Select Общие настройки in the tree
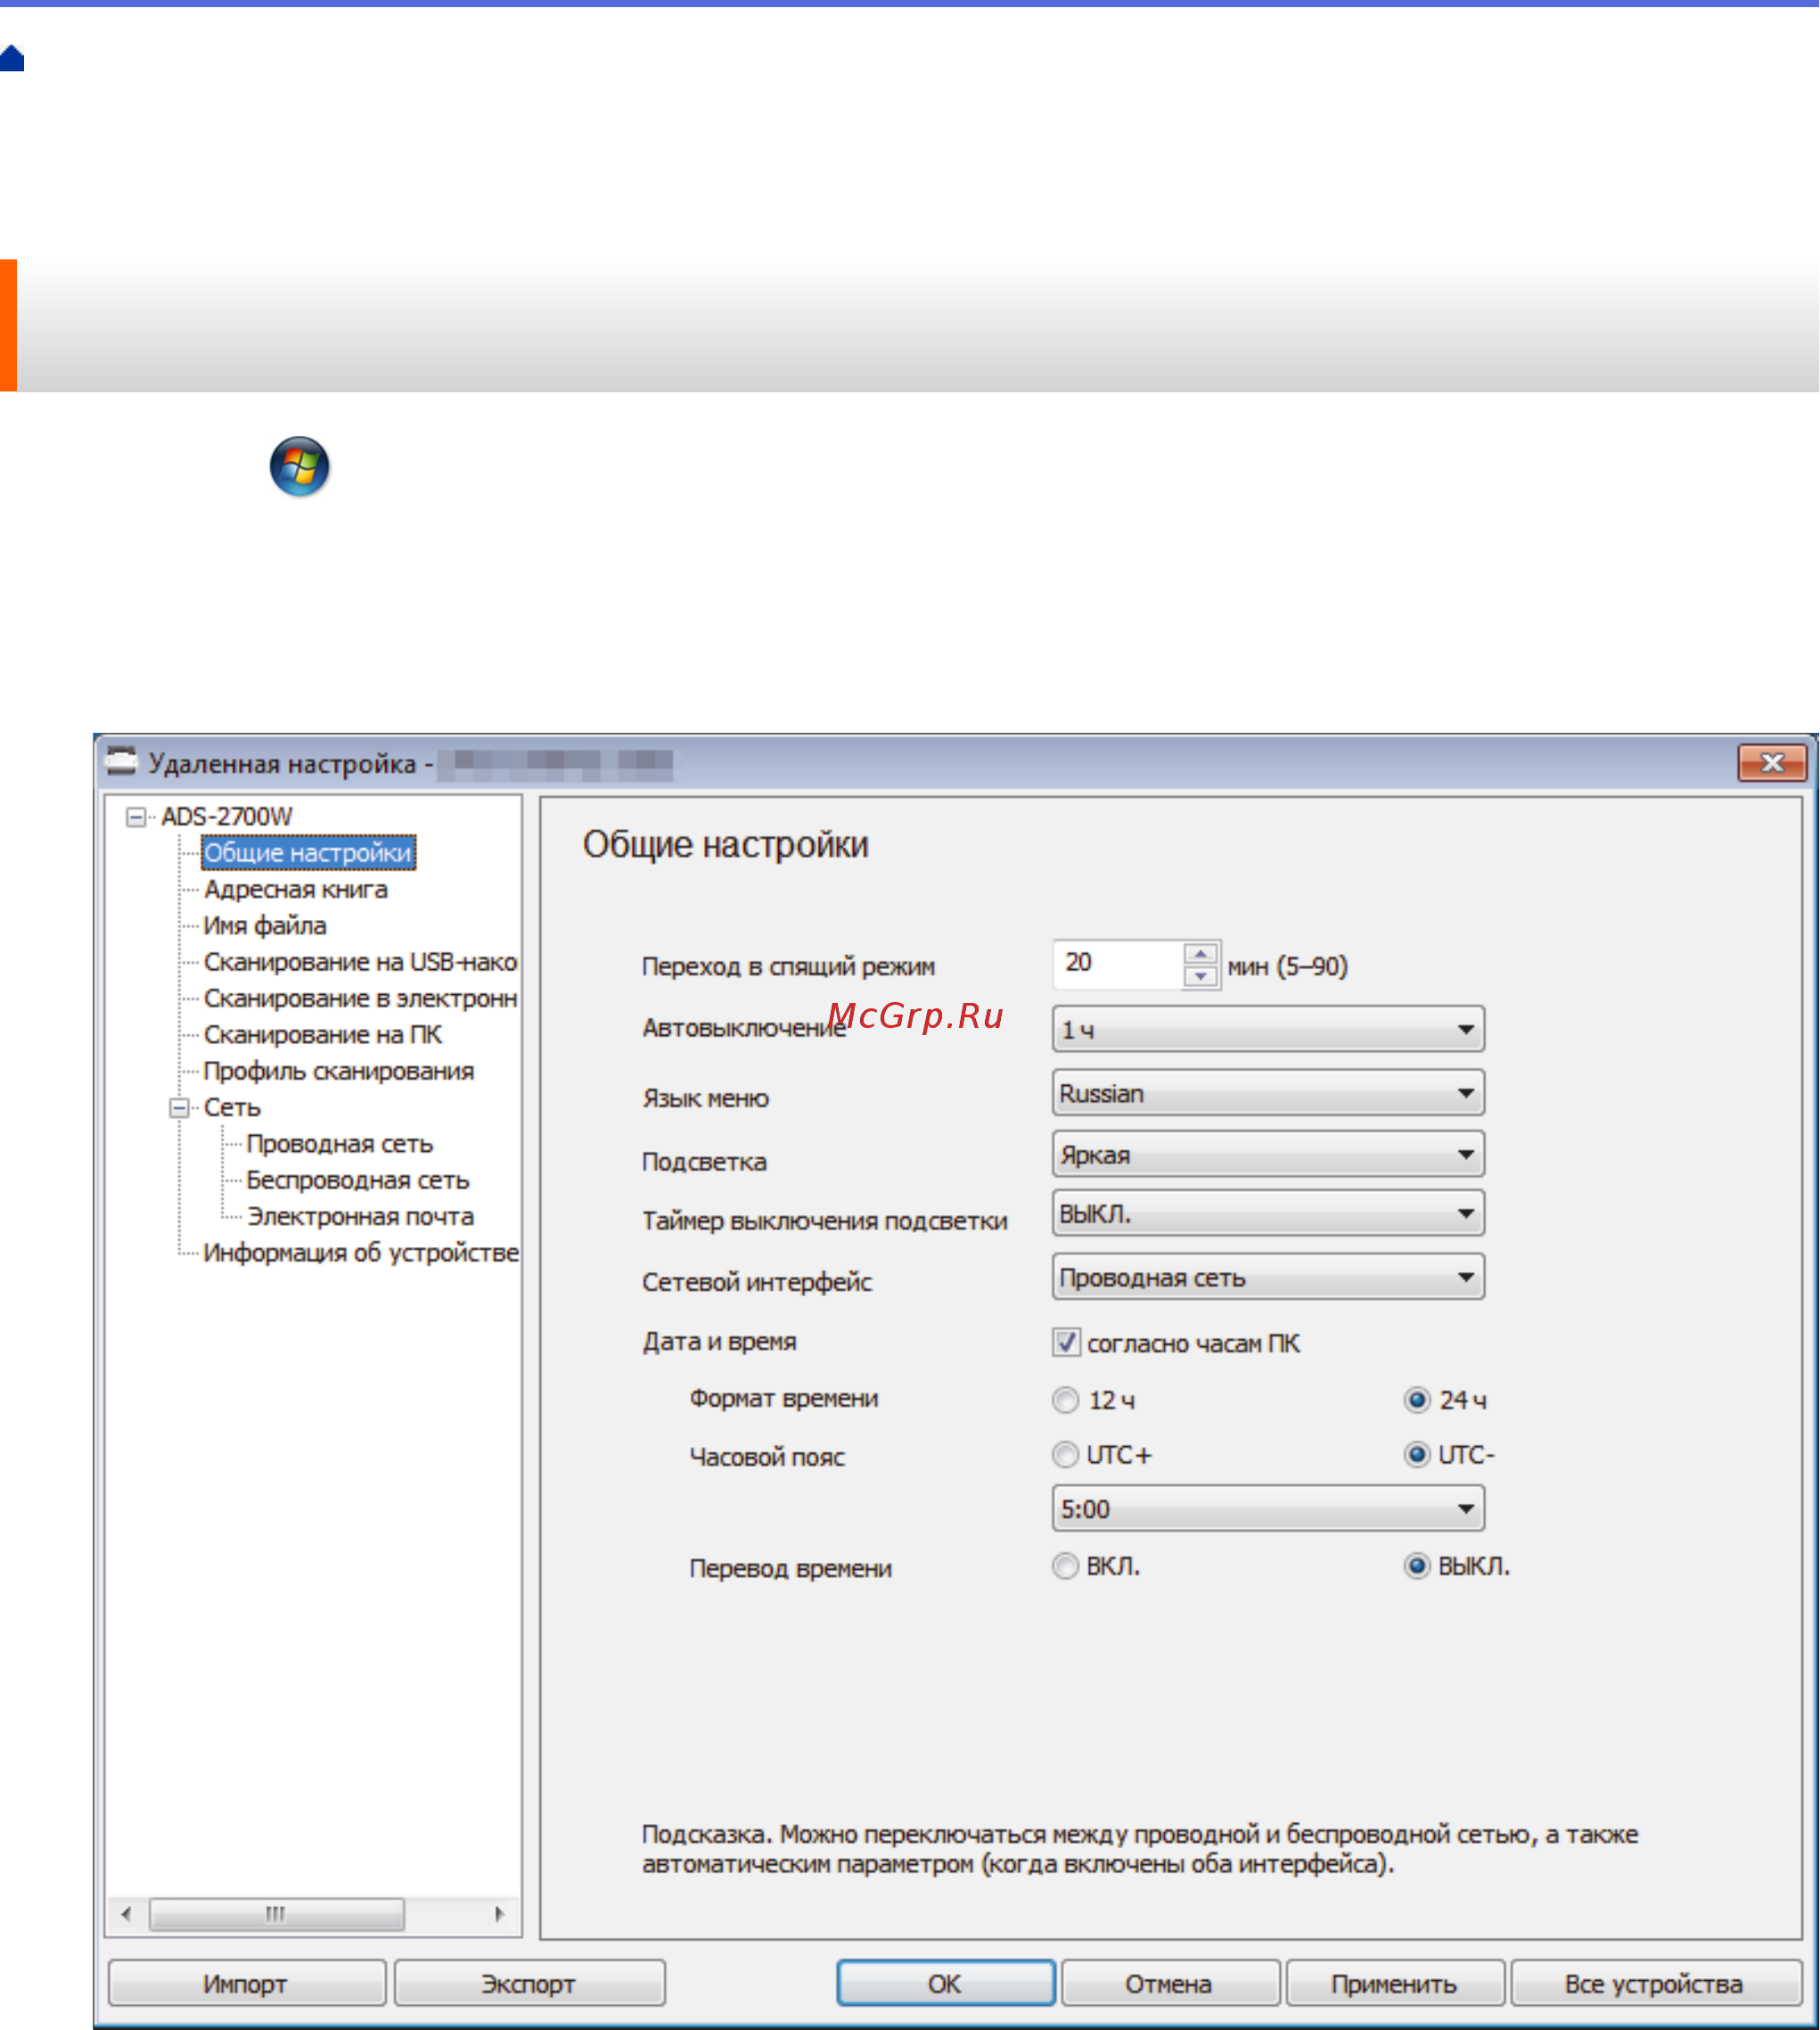Viewport: 1820px width, 2030px height. tap(308, 852)
